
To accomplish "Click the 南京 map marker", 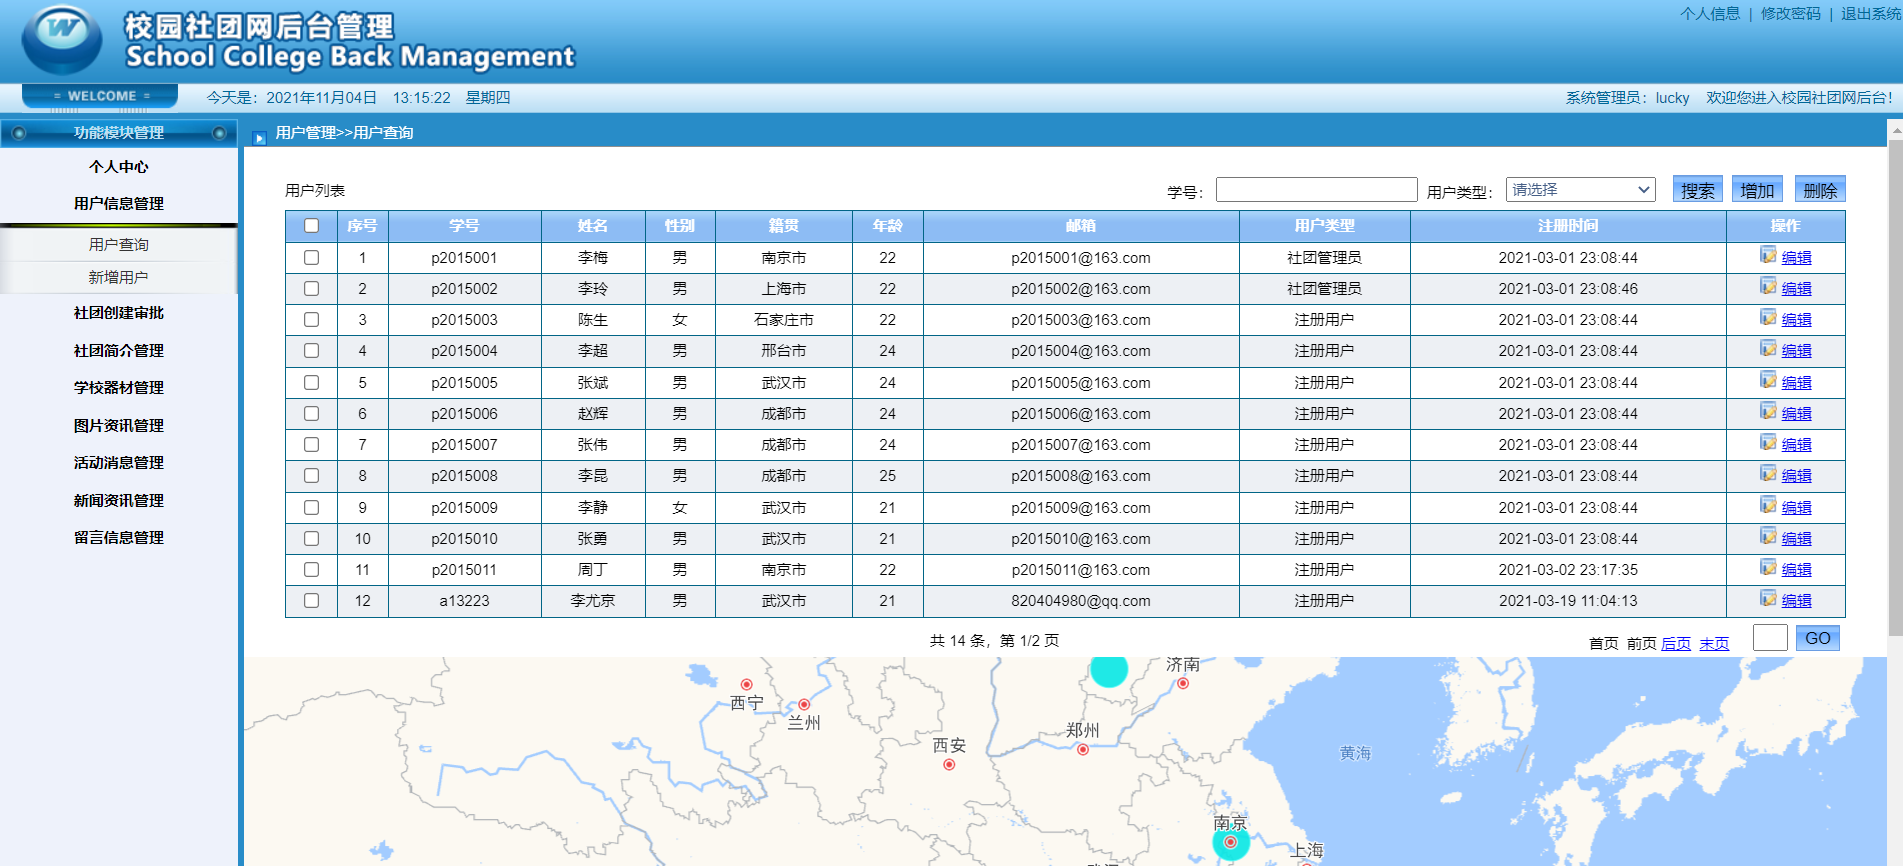I will coord(1231,842).
